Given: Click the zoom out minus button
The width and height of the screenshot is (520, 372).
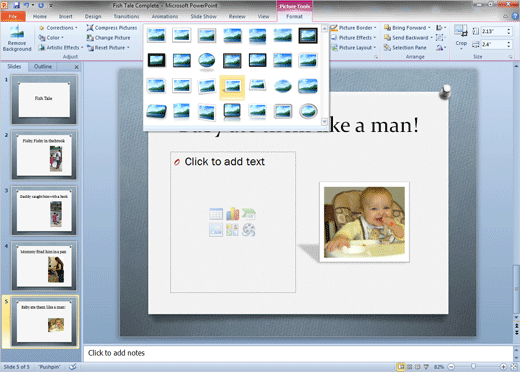Looking at the screenshot, I should [451, 367].
